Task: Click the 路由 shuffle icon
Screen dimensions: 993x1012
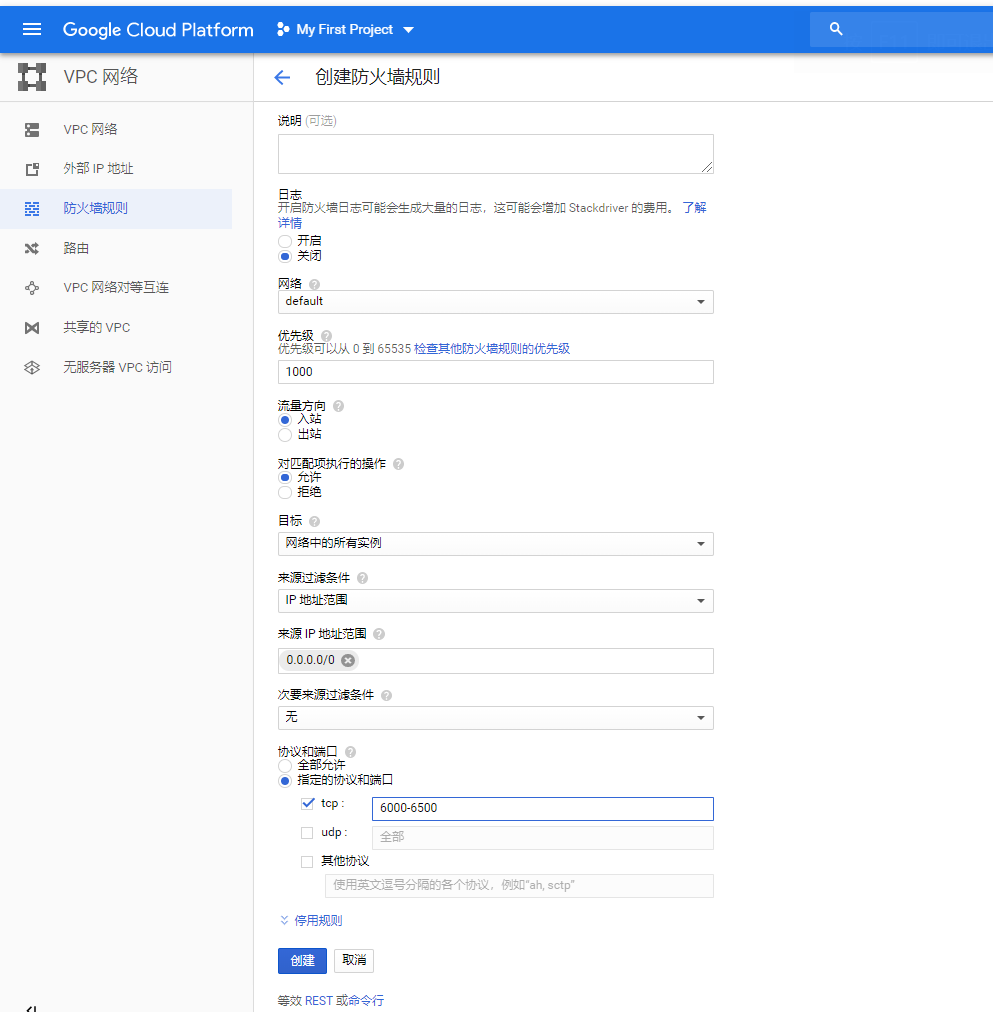Action: coord(32,248)
